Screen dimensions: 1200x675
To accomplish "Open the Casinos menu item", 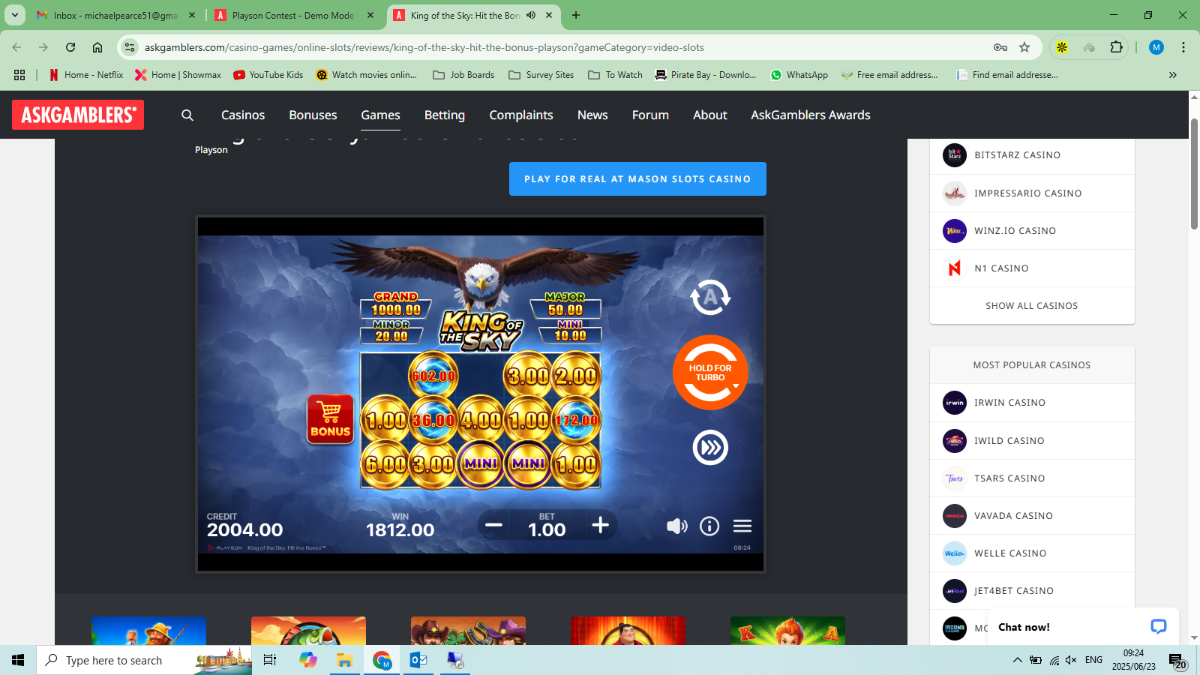I will tap(243, 115).
